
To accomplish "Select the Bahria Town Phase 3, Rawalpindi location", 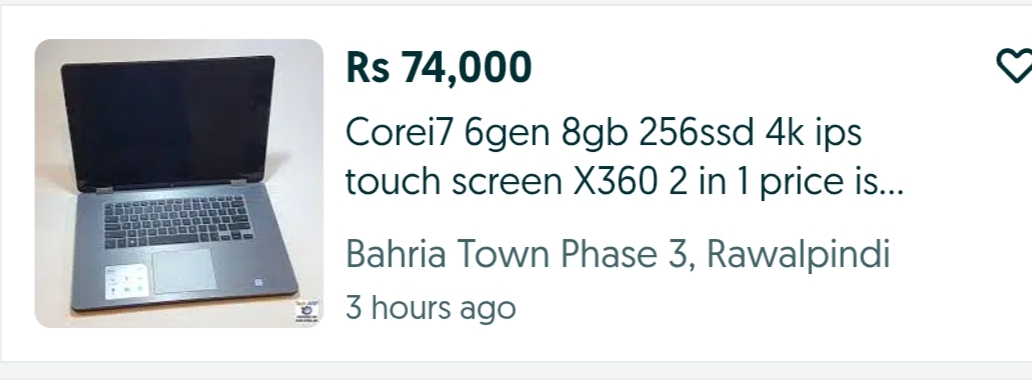I will click(617, 255).
